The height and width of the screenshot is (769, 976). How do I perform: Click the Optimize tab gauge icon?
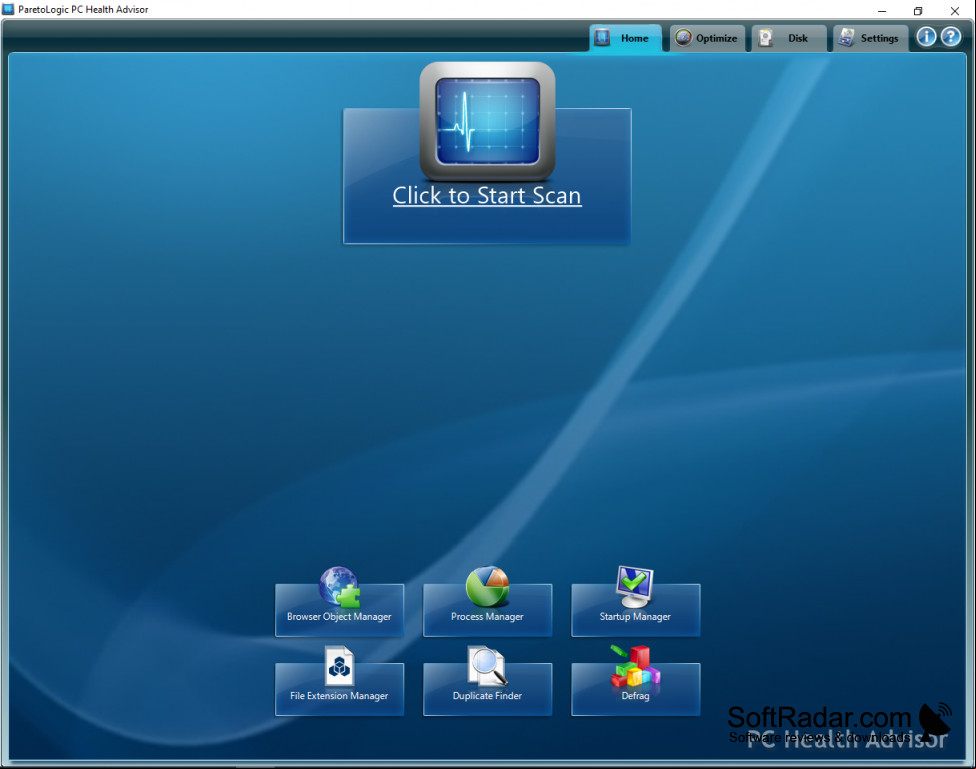tap(683, 38)
